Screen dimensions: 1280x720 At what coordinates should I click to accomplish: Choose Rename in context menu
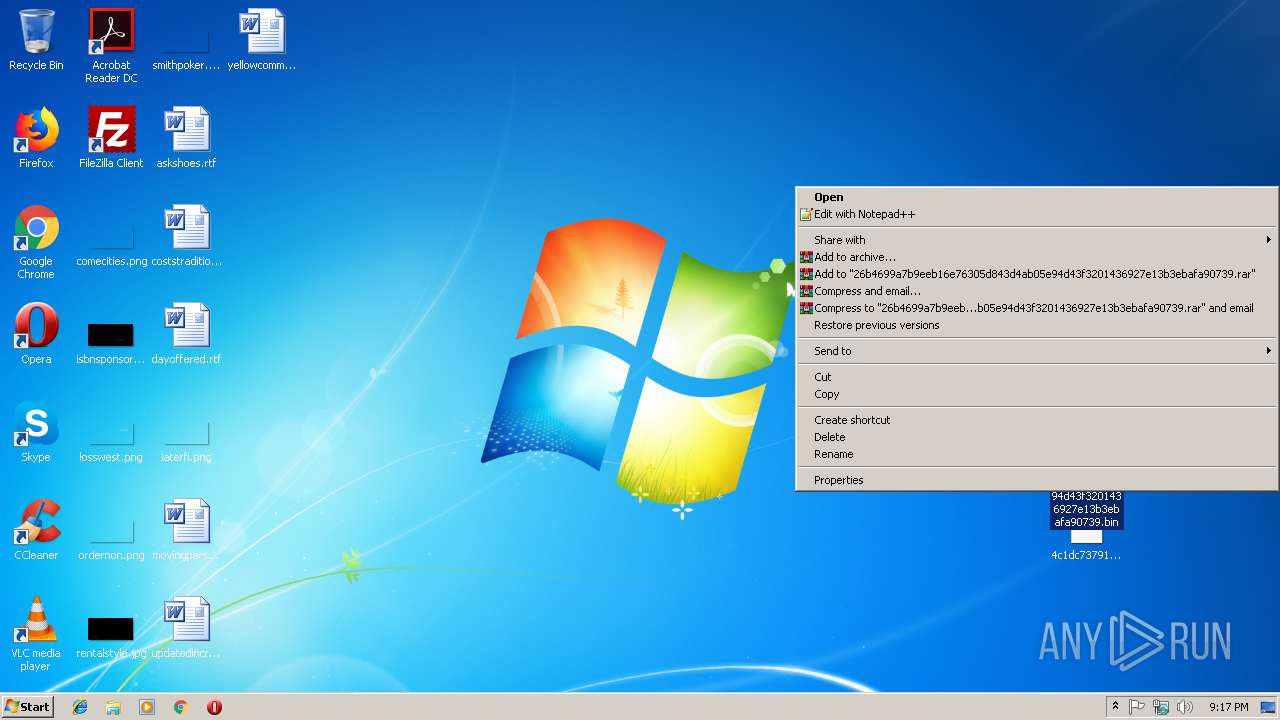click(1037, 454)
